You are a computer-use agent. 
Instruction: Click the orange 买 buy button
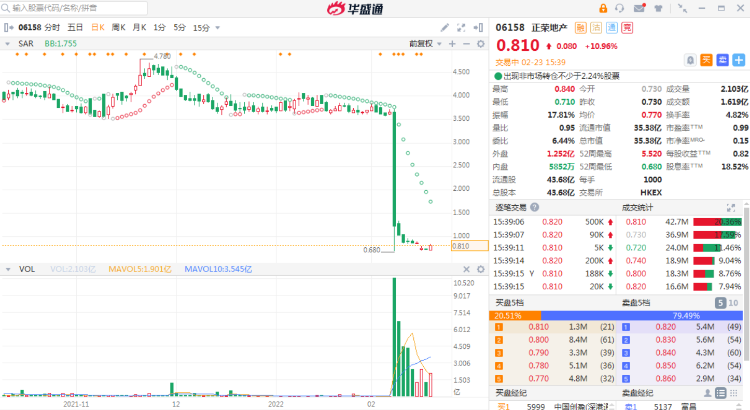coord(706,60)
